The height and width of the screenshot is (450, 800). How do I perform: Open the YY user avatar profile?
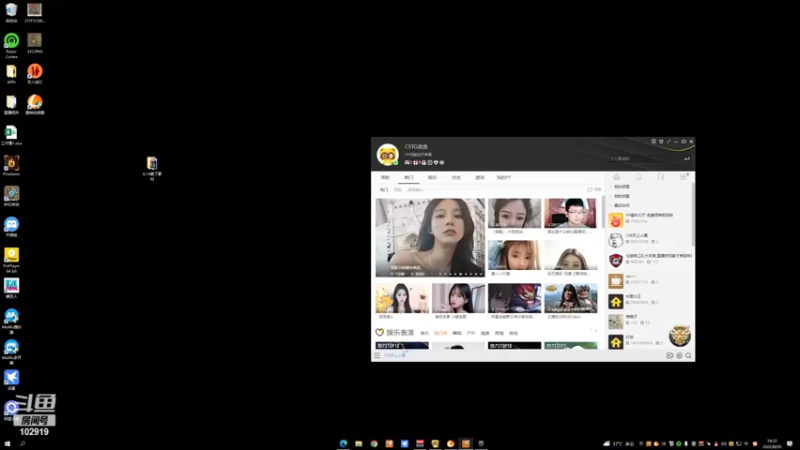[x=387, y=155]
